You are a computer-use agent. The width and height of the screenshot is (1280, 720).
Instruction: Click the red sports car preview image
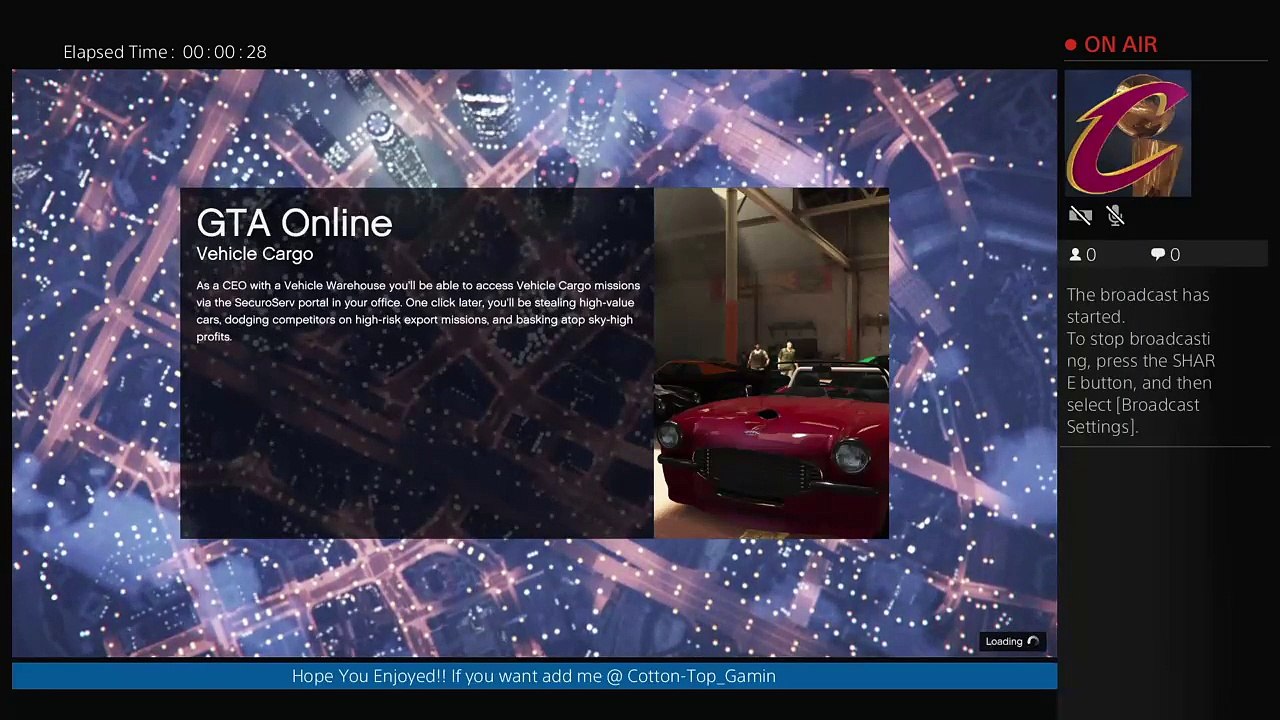[771, 364]
